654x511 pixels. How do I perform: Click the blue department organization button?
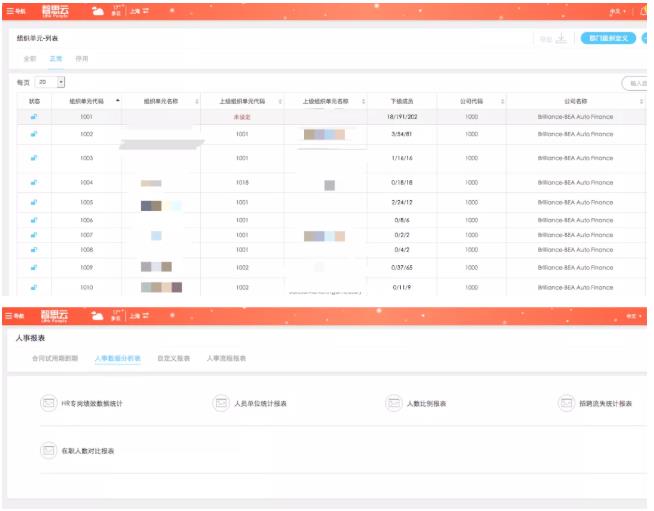608,38
